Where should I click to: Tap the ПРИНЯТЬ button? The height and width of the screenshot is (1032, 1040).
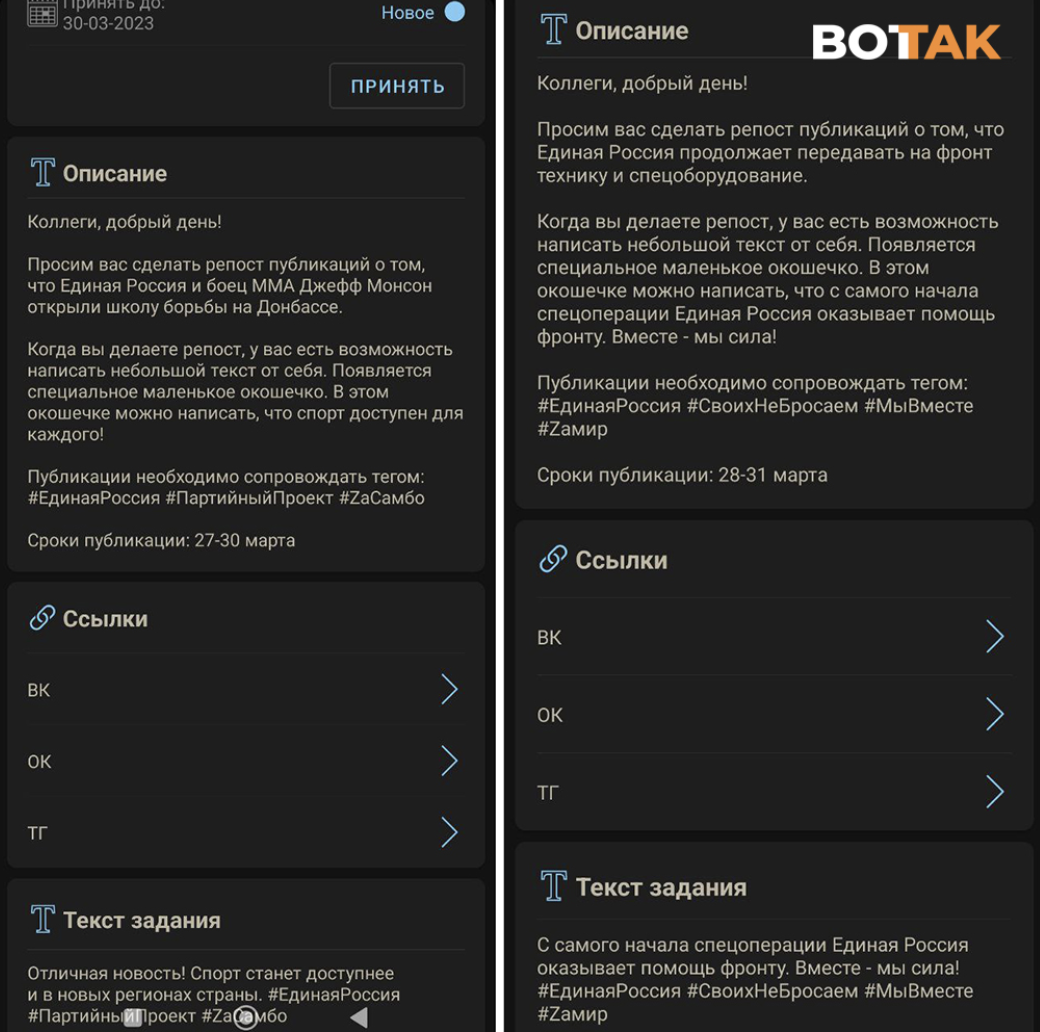(397, 86)
